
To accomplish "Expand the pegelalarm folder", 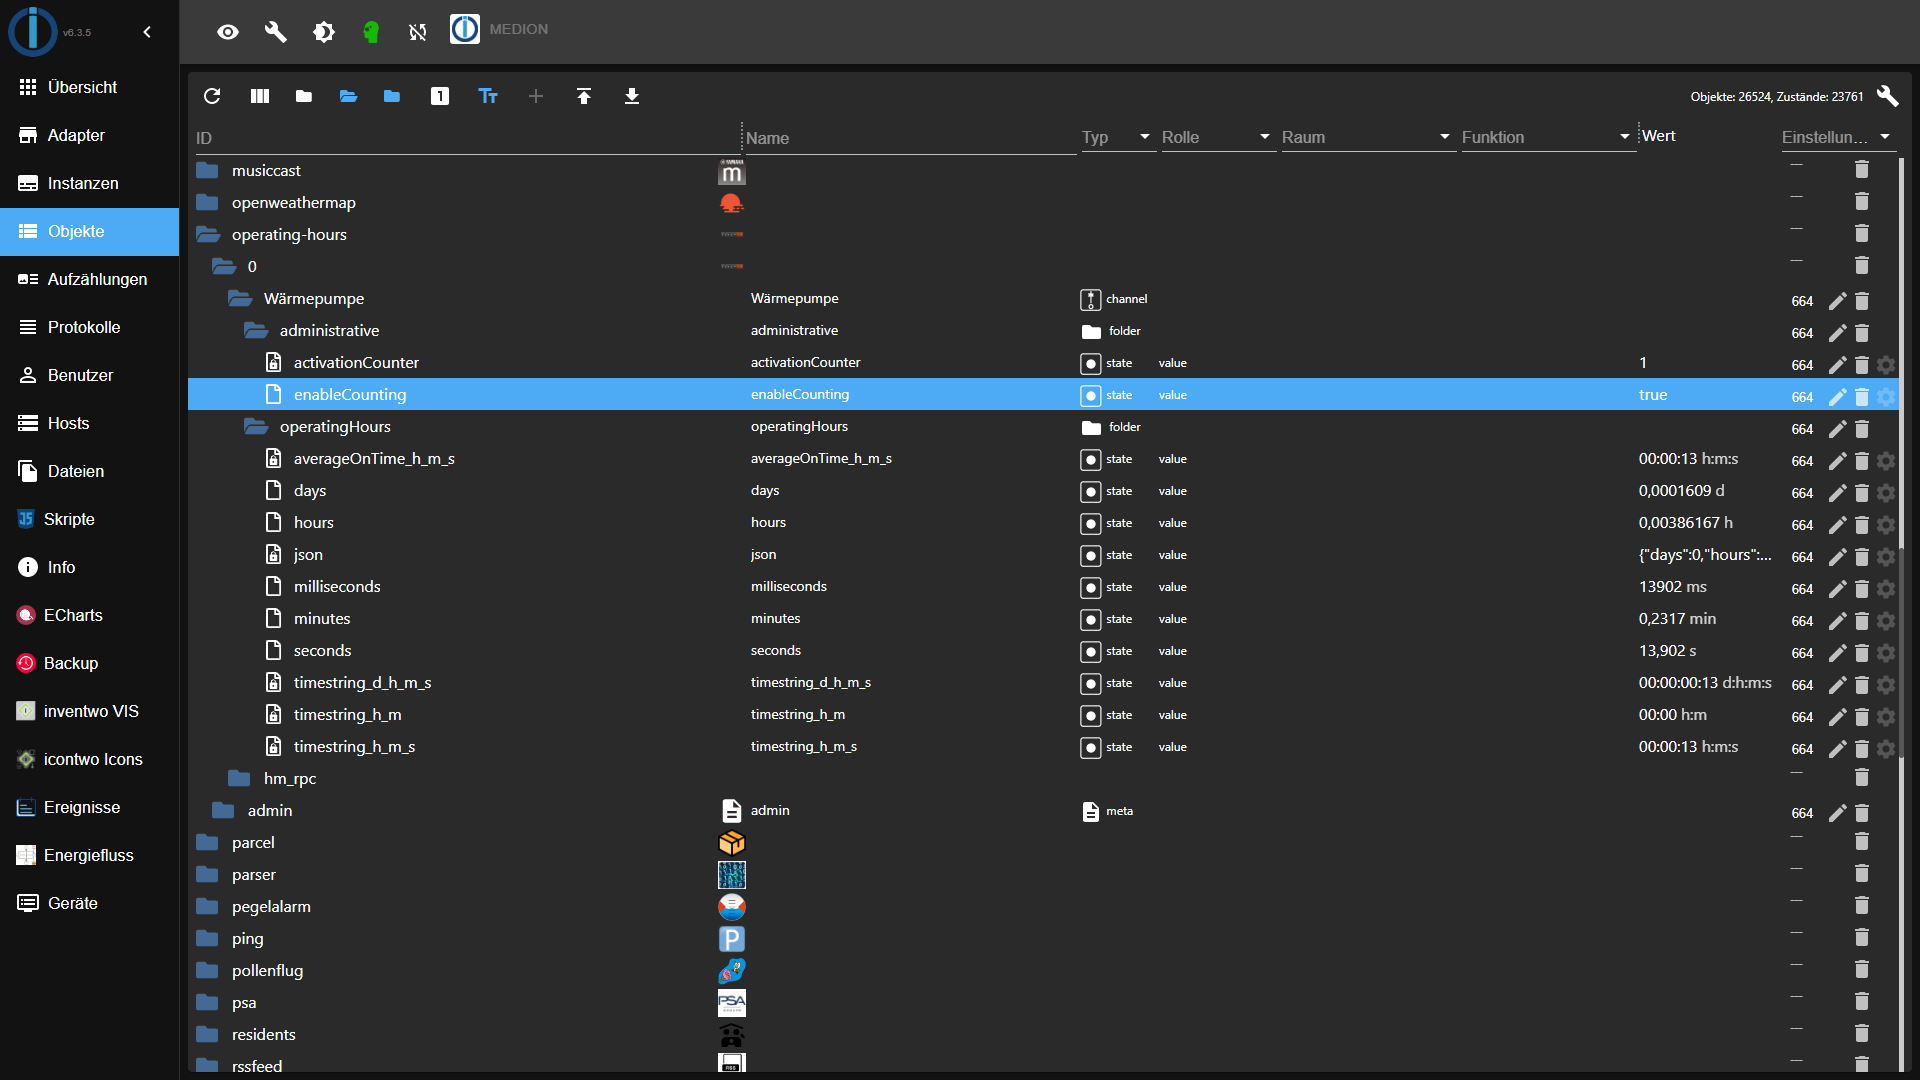I will pos(207,906).
